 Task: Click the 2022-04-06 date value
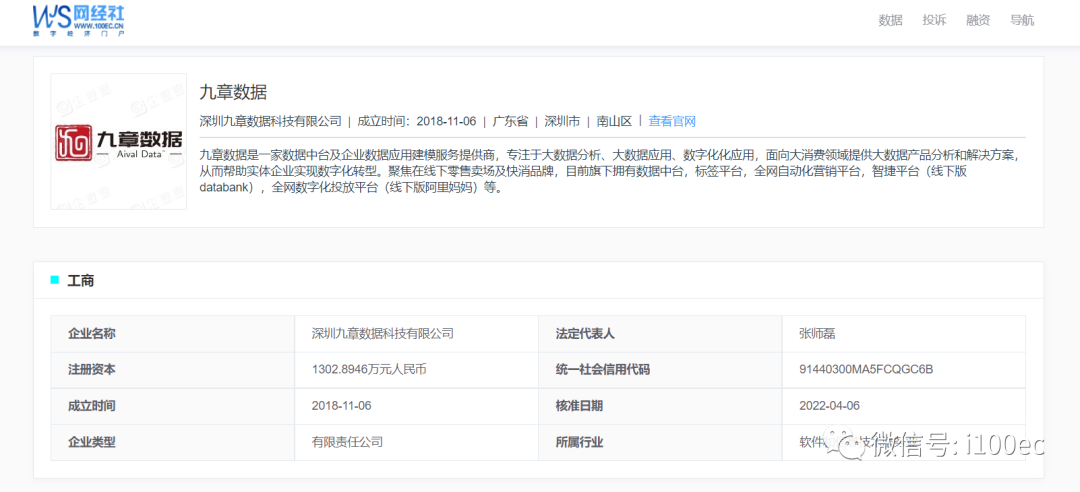tap(829, 406)
